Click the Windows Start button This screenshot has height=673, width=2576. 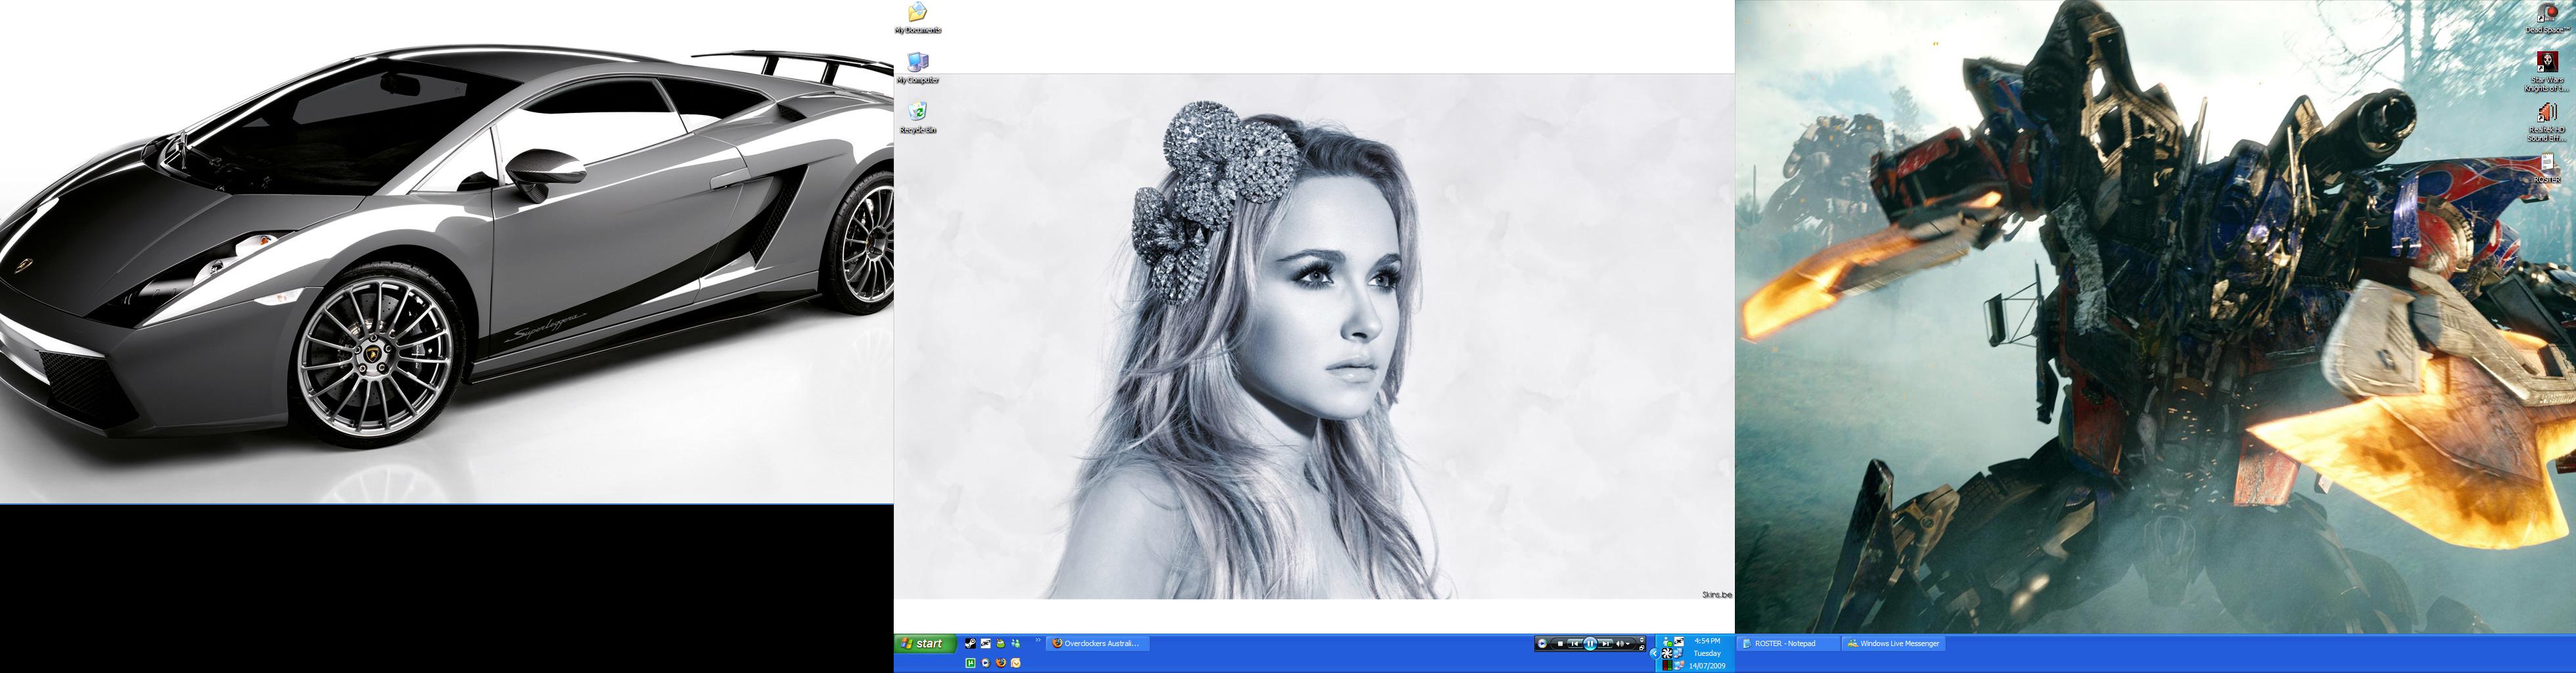coord(925,644)
